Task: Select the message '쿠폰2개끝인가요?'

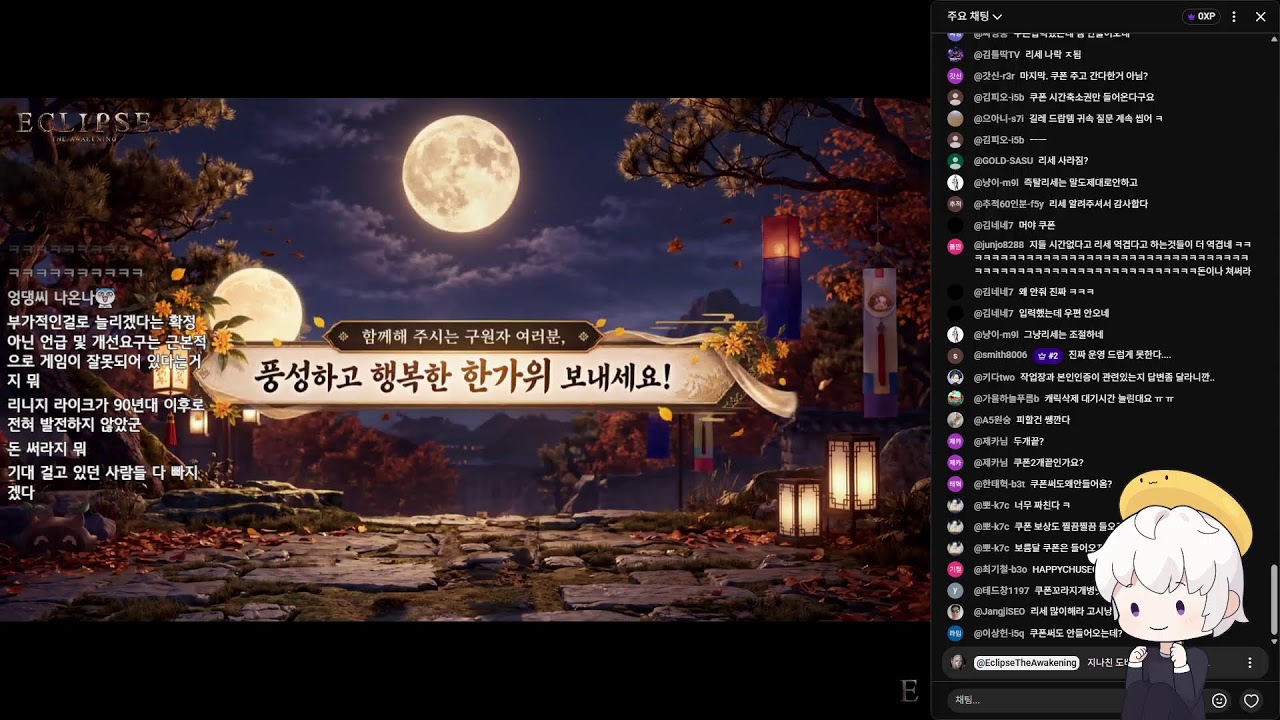Action: point(1048,463)
